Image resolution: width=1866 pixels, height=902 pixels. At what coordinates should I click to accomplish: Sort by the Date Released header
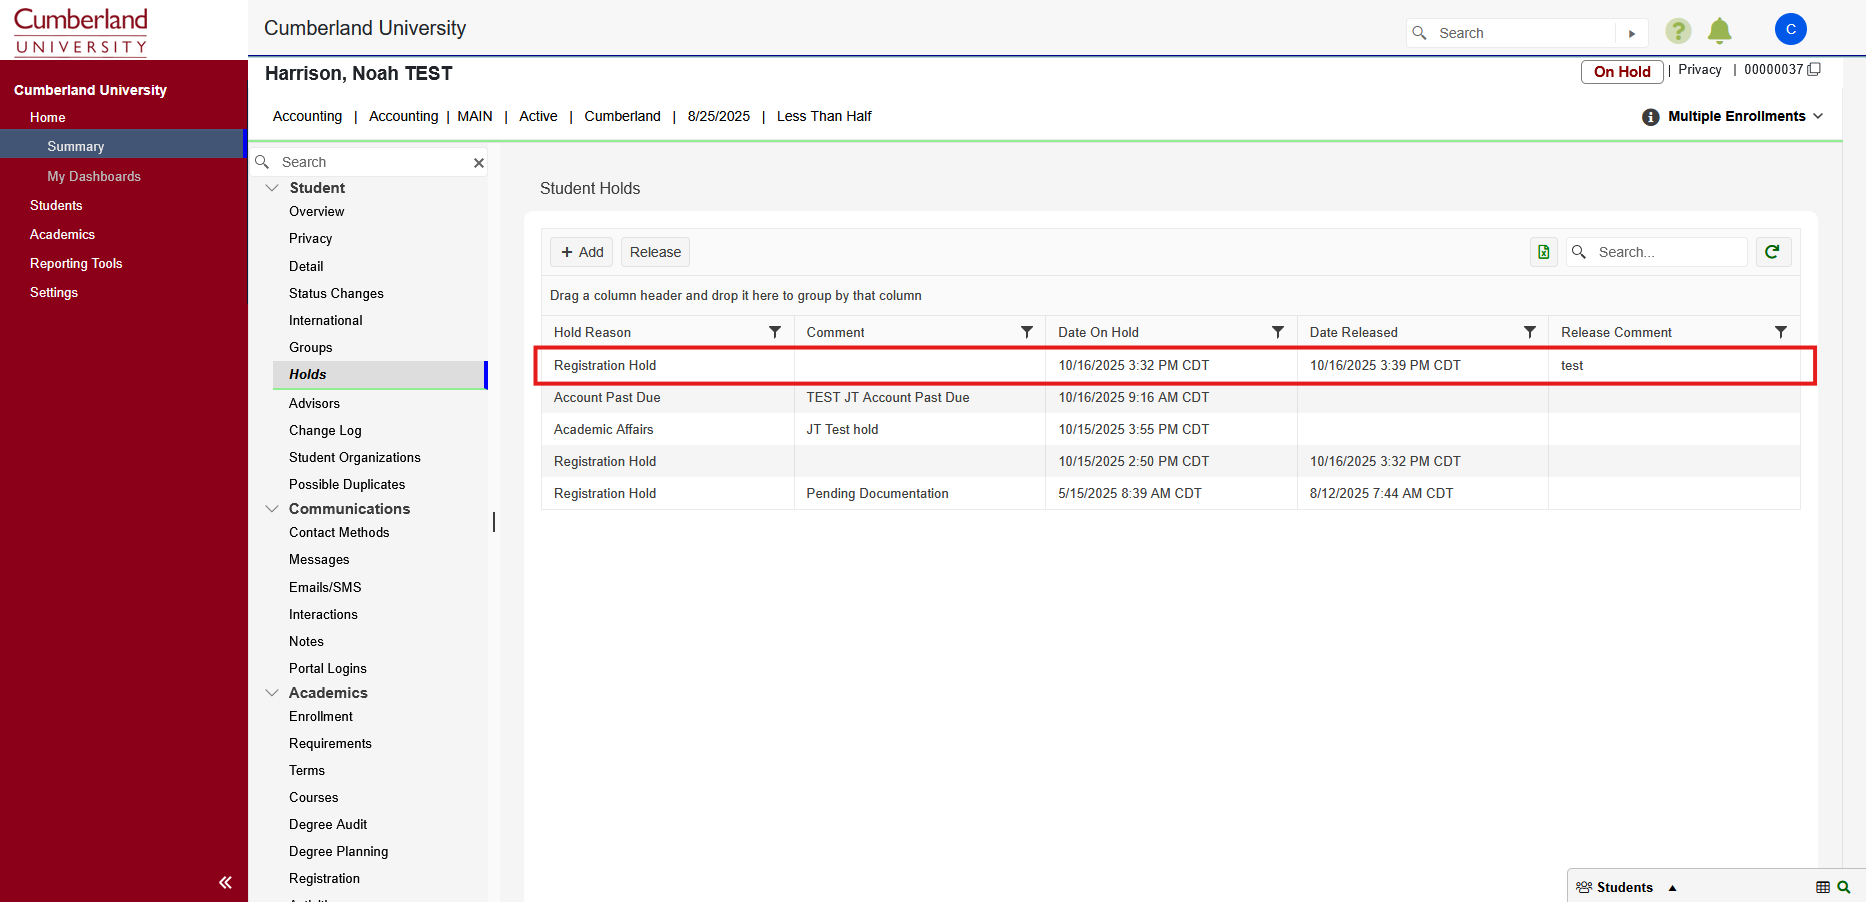[1354, 332]
